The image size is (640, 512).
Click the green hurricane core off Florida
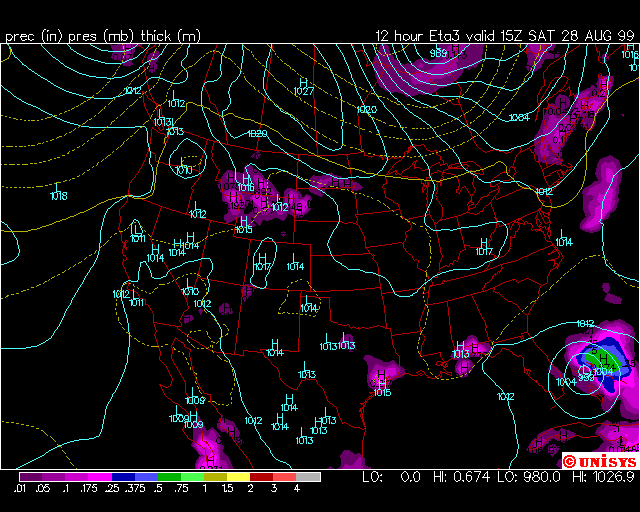[x=592, y=358]
